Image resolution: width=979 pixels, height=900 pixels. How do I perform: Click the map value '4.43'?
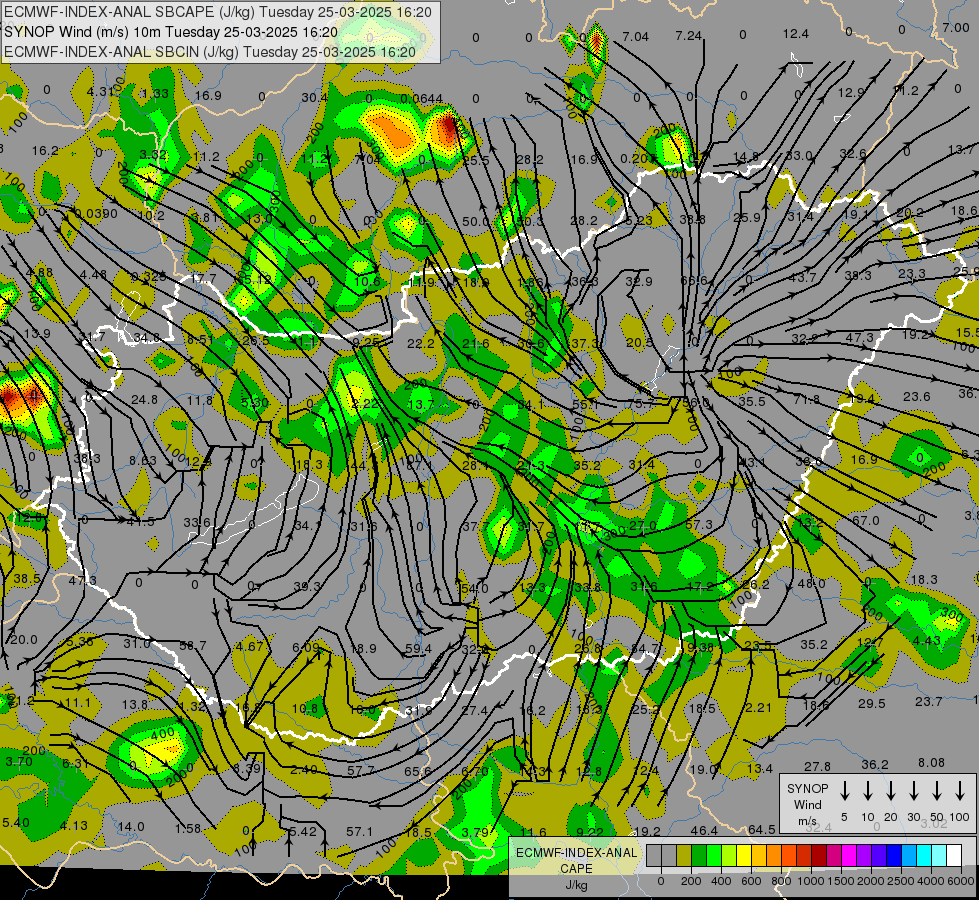(x=926, y=640)
